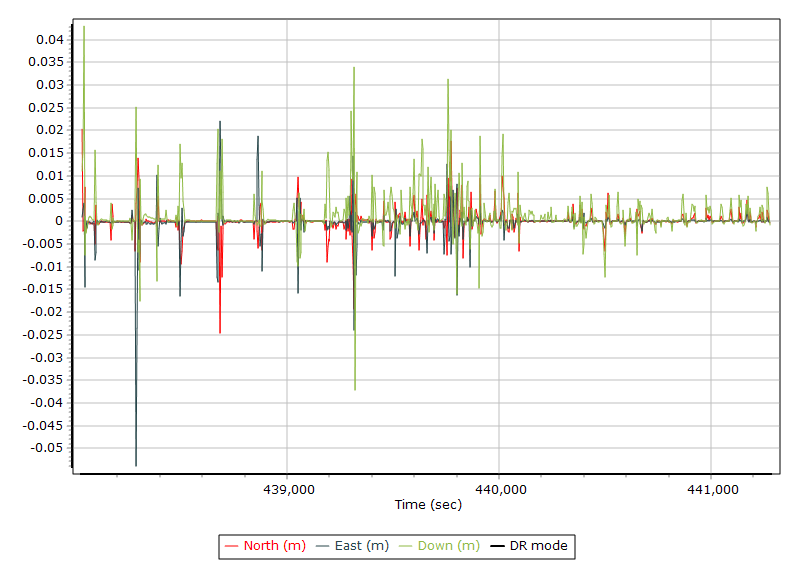Click the 441,000 x-axis tick label

tap(711, 489)
